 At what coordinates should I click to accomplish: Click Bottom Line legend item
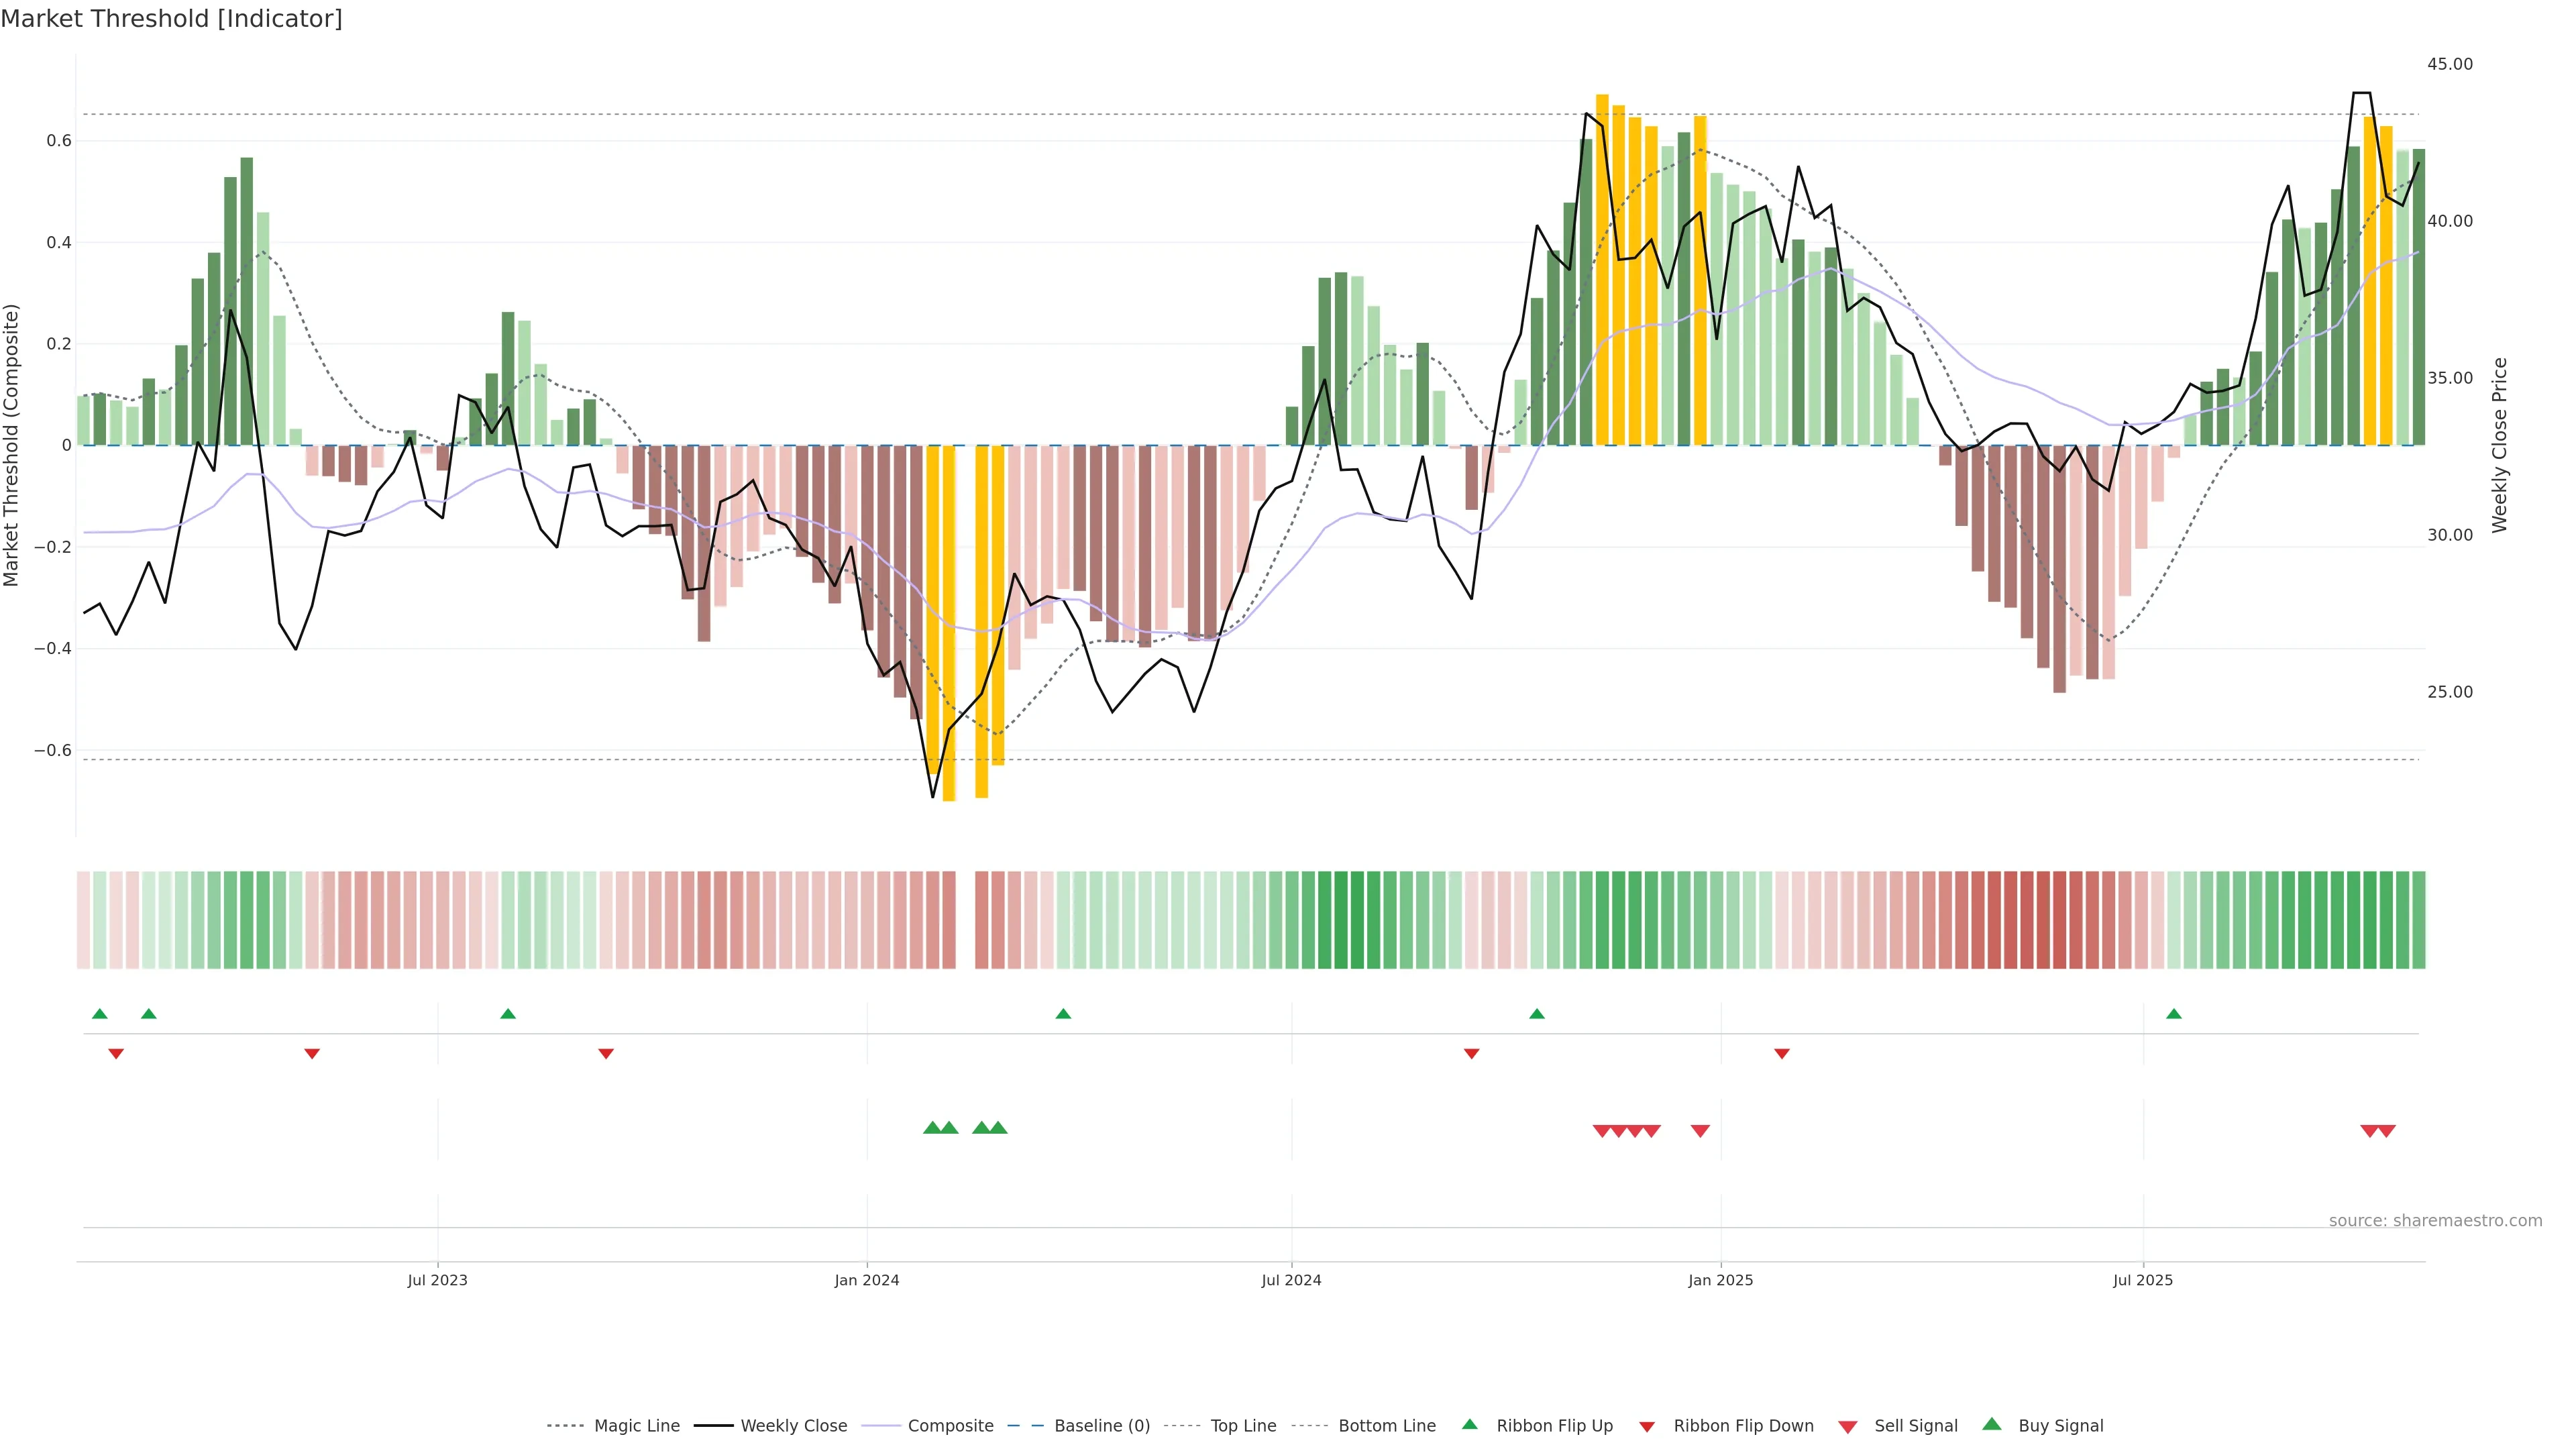point(1386,1426)
